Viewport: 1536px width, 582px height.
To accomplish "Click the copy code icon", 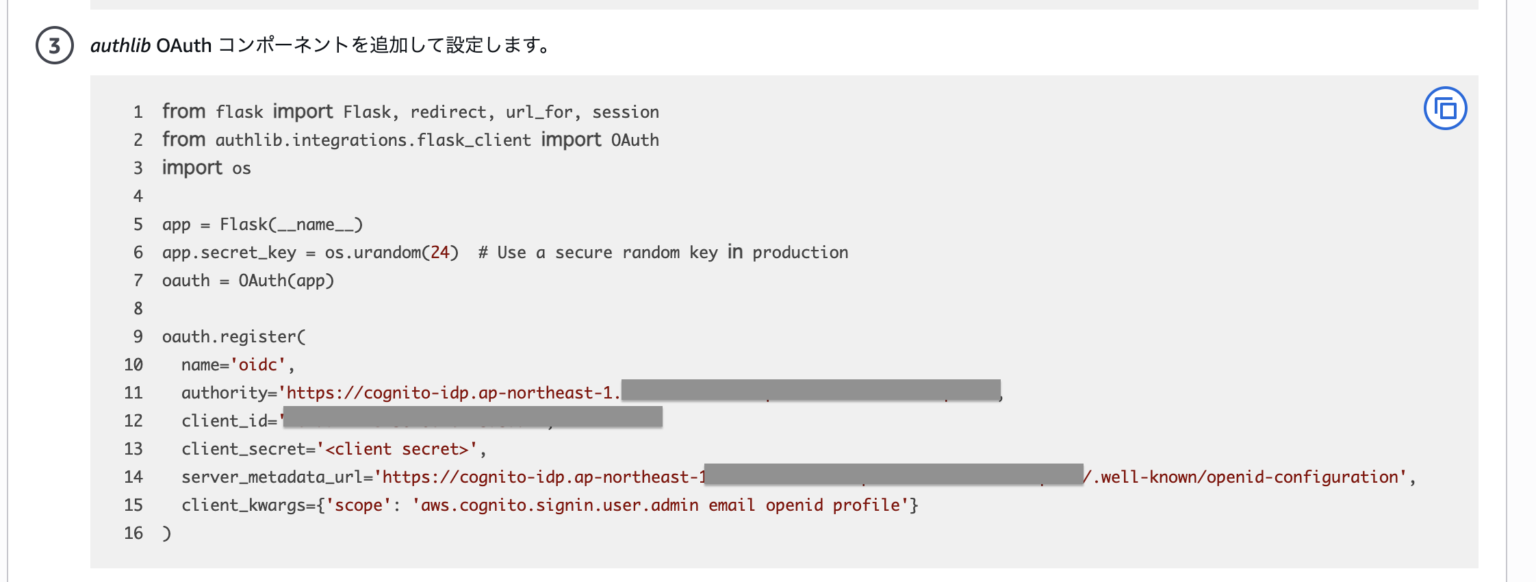I will [x=1444, y=108].
